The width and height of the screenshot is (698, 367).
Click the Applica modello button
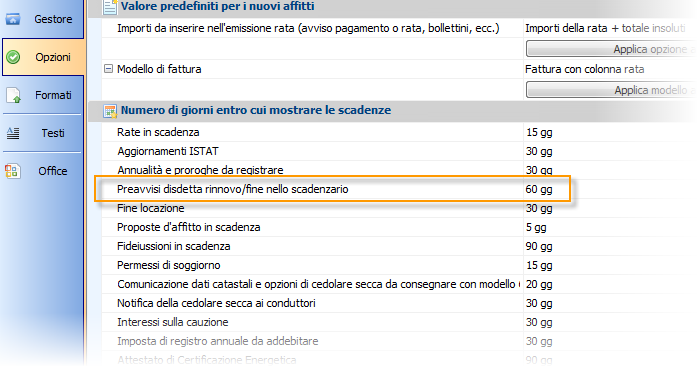coord(611,90)
